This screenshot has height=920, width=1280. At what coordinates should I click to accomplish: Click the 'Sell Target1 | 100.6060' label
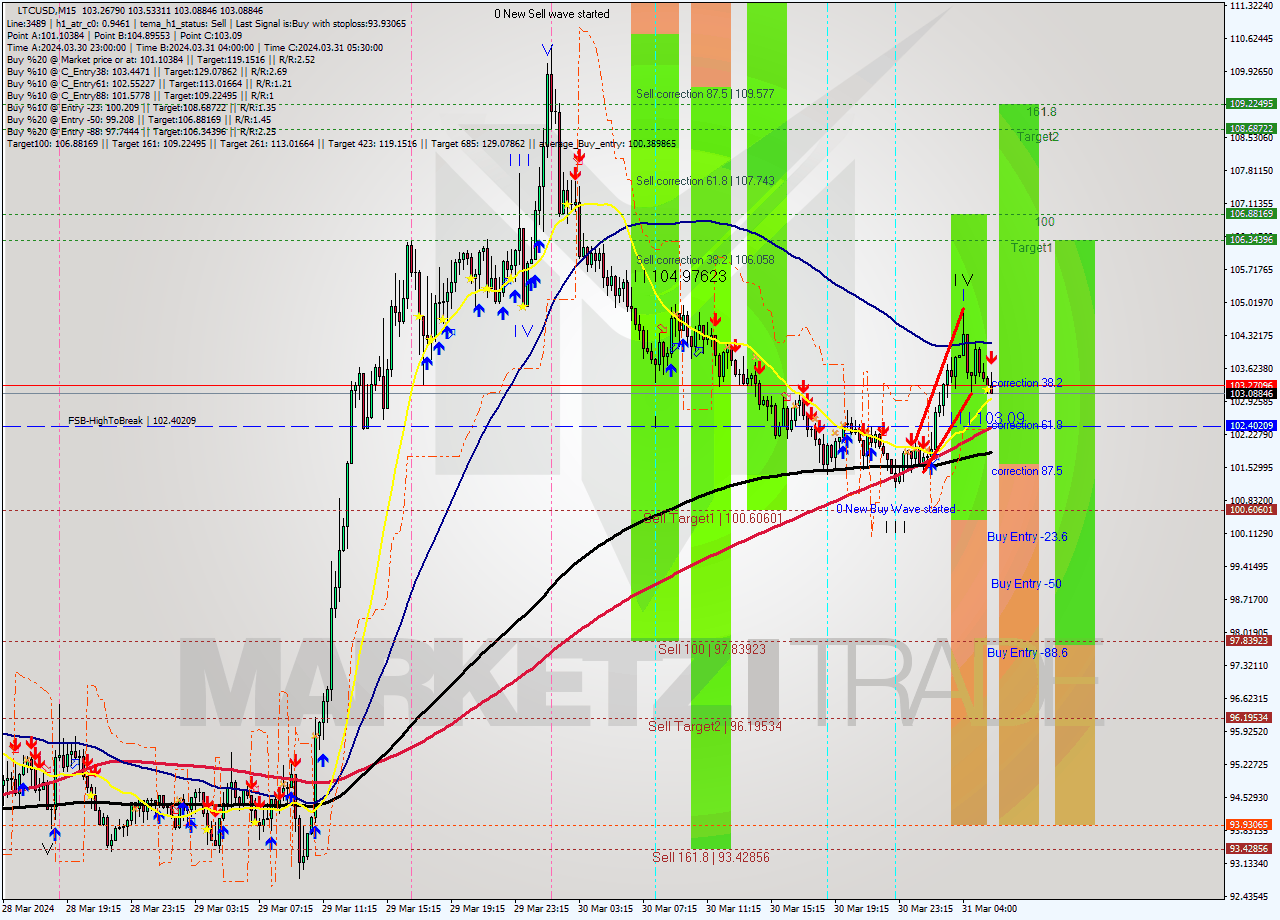712,518
